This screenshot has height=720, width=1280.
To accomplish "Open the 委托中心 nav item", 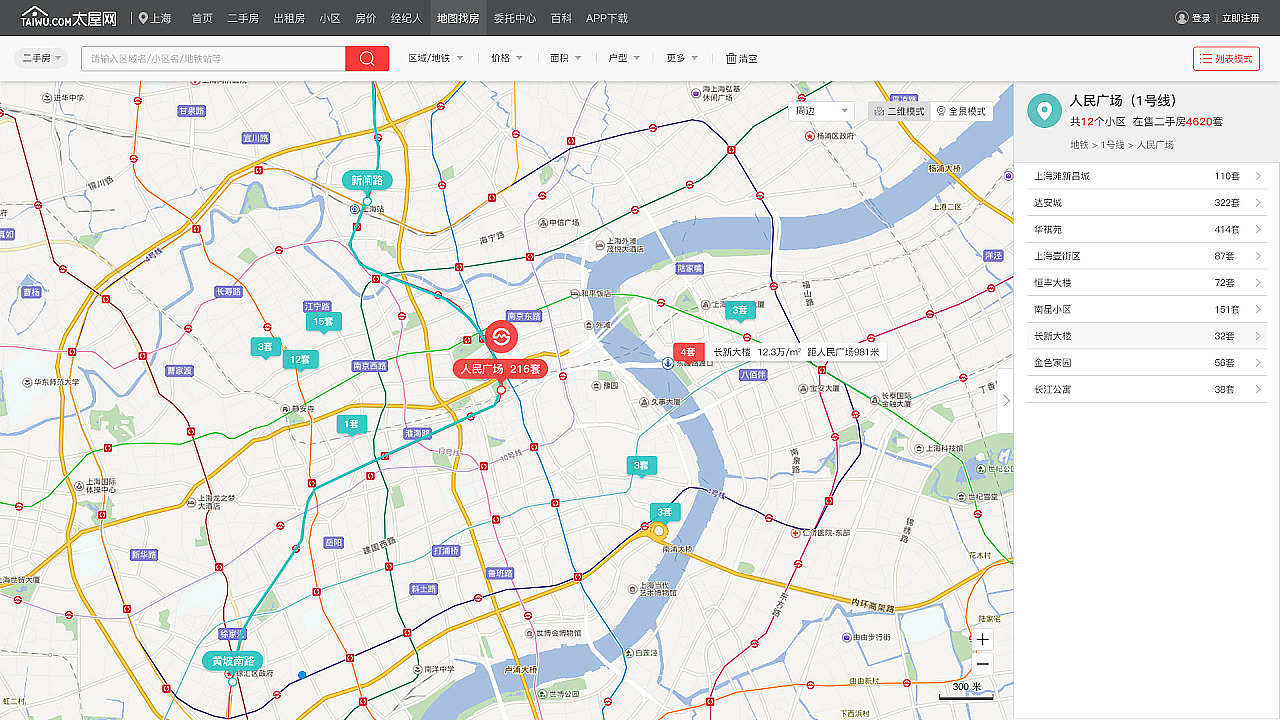I will coord(514,18).
